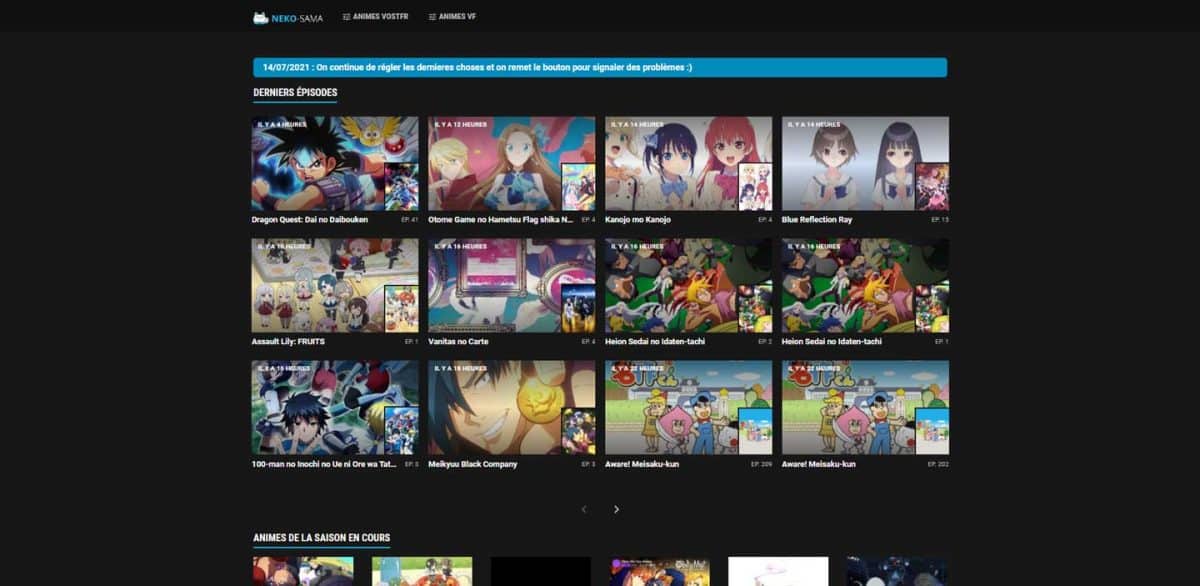Click the 14/07/2021 announcement banner

tap(600, 67)
